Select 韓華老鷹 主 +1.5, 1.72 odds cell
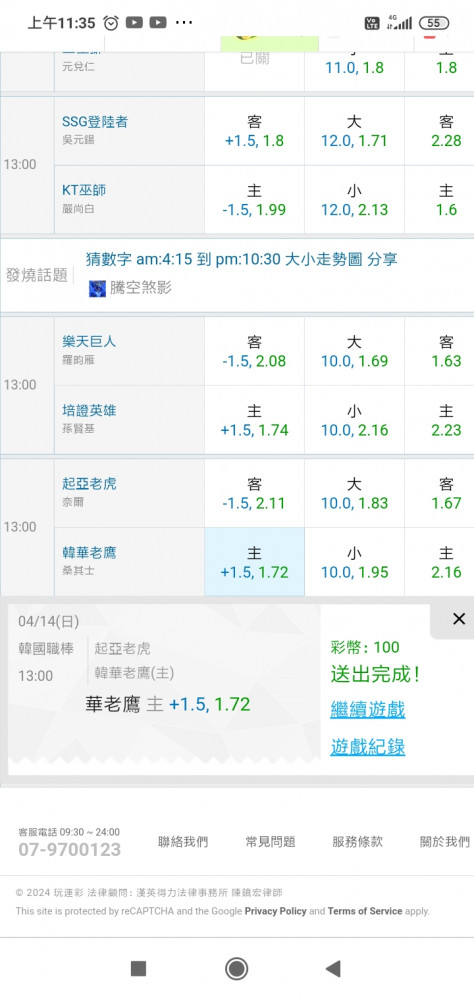The width and height of the screenshot is (474, 1000). pos(254,562)
